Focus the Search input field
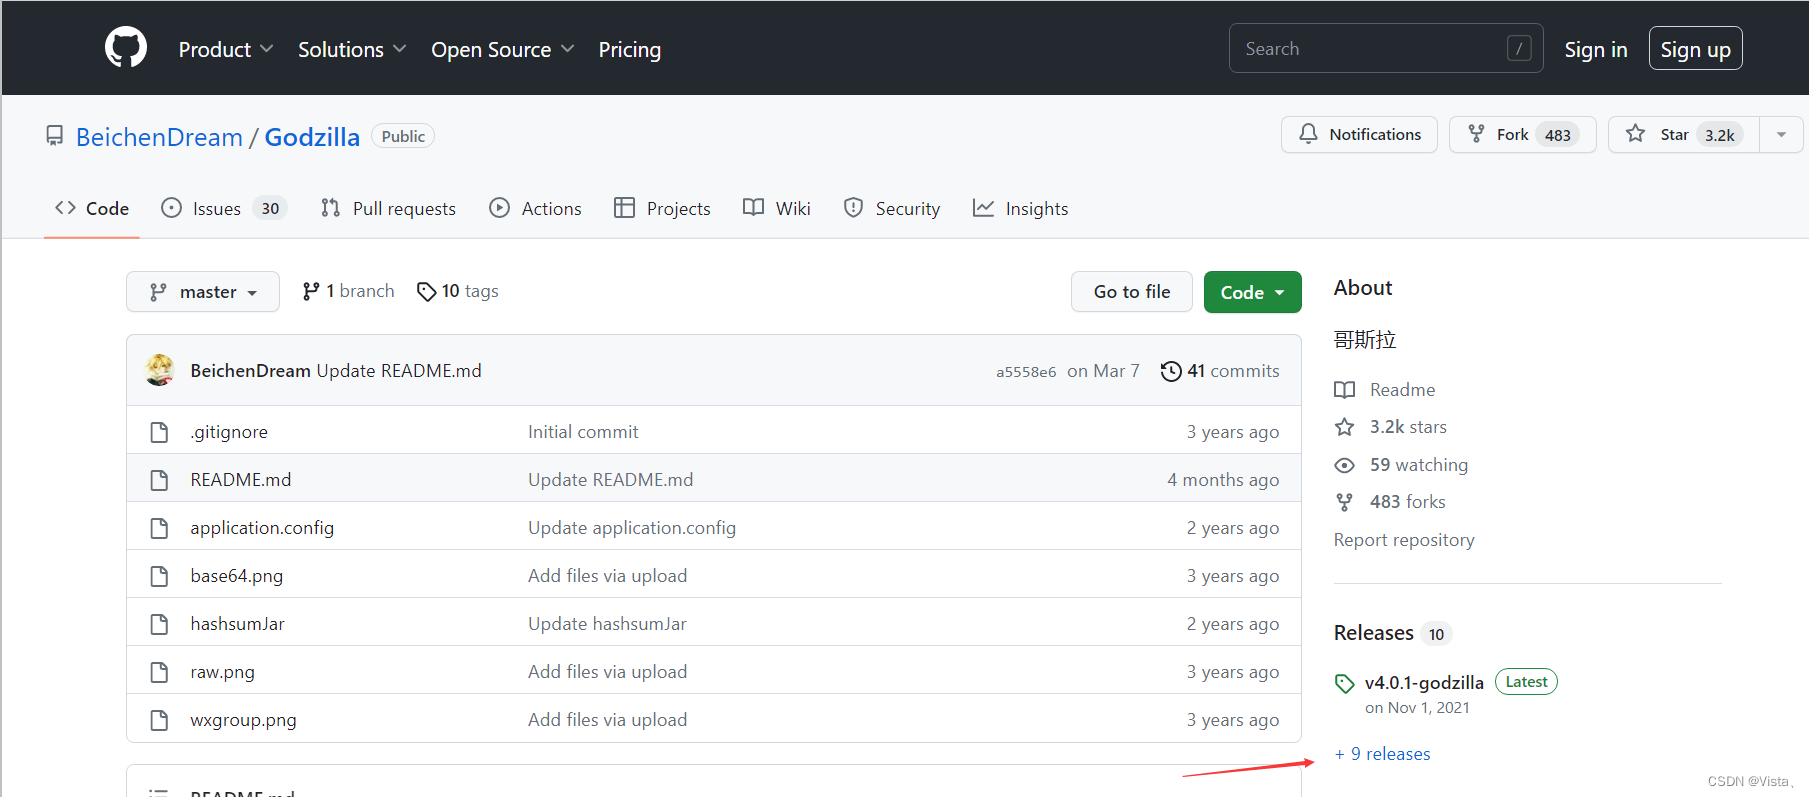 (1386, 48)
